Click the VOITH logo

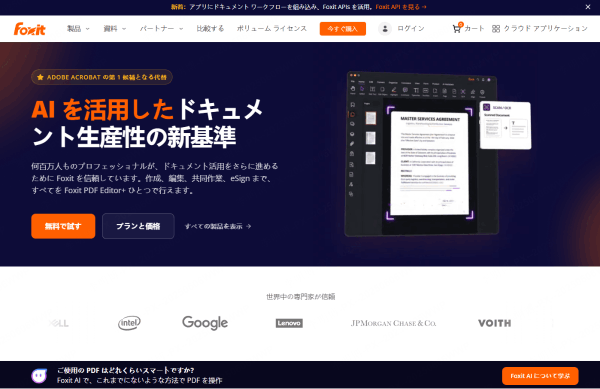494,323
